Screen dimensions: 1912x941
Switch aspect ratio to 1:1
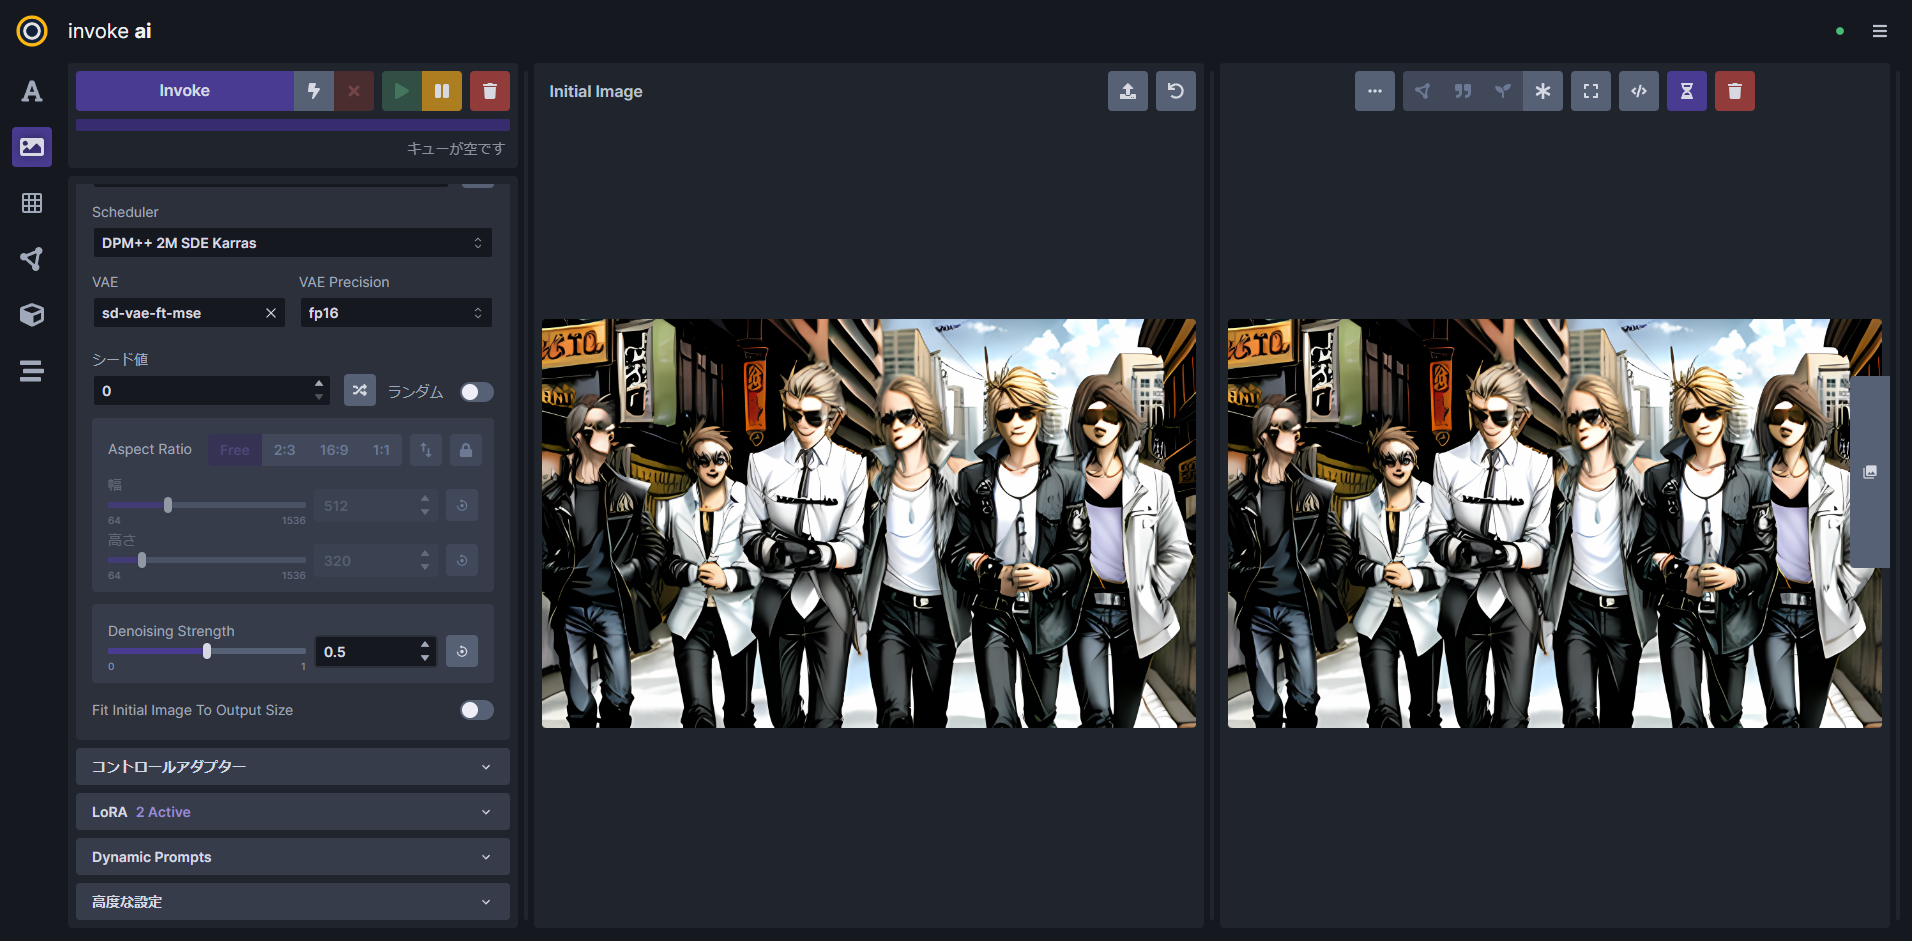coord(380,450)
